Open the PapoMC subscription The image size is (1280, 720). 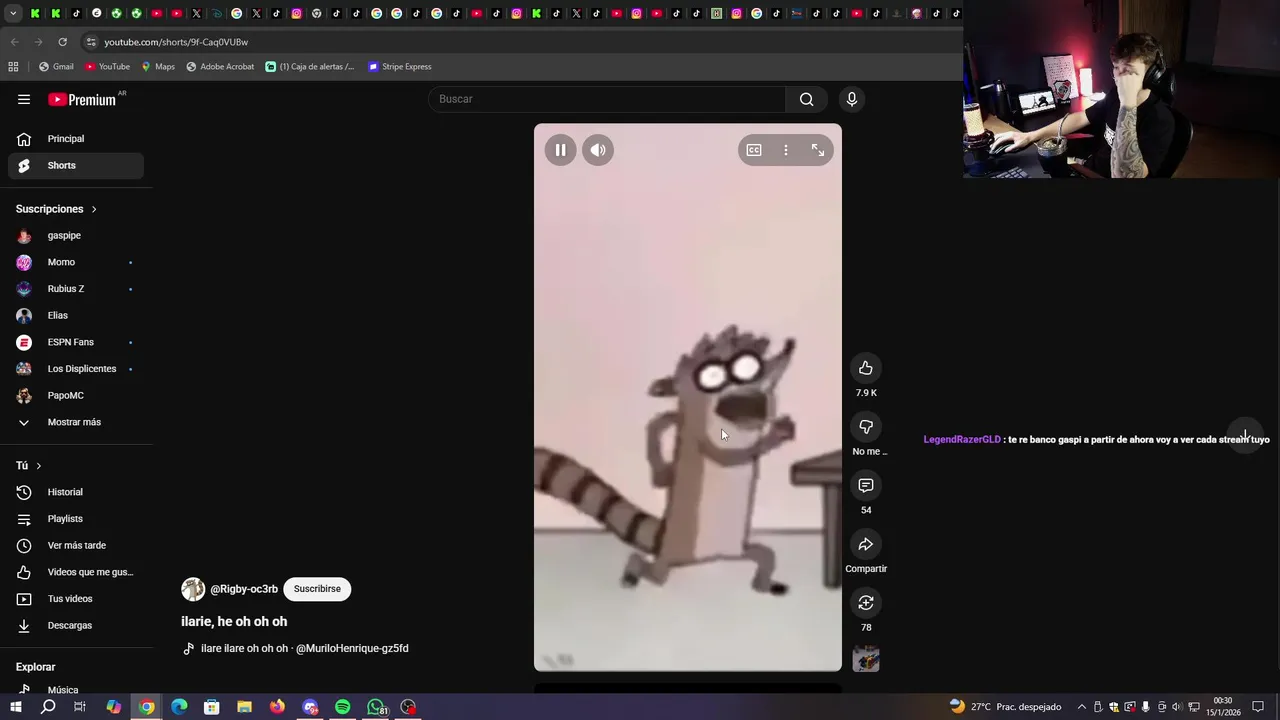point(76,396)
